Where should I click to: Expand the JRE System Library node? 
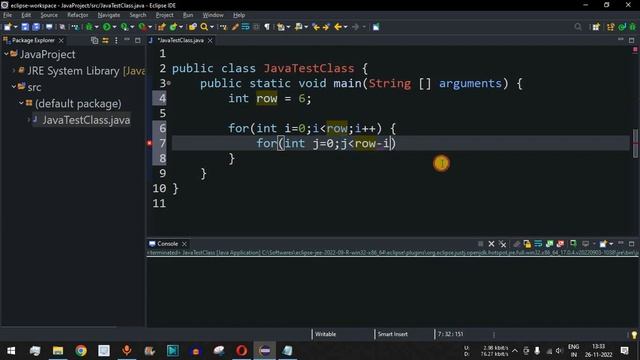(x=13, y=70)
